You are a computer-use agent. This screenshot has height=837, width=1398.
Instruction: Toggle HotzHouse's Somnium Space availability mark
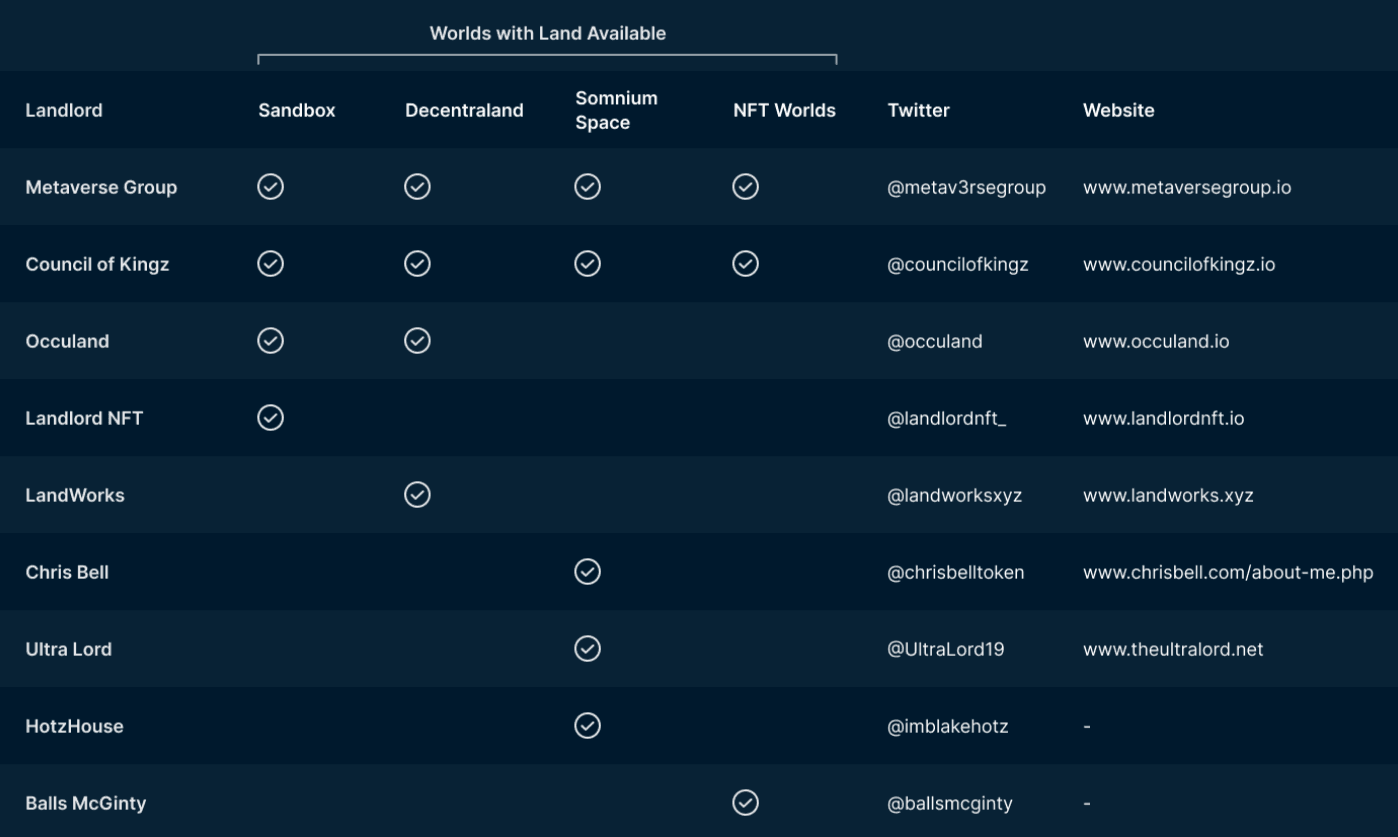coord(588,725)
